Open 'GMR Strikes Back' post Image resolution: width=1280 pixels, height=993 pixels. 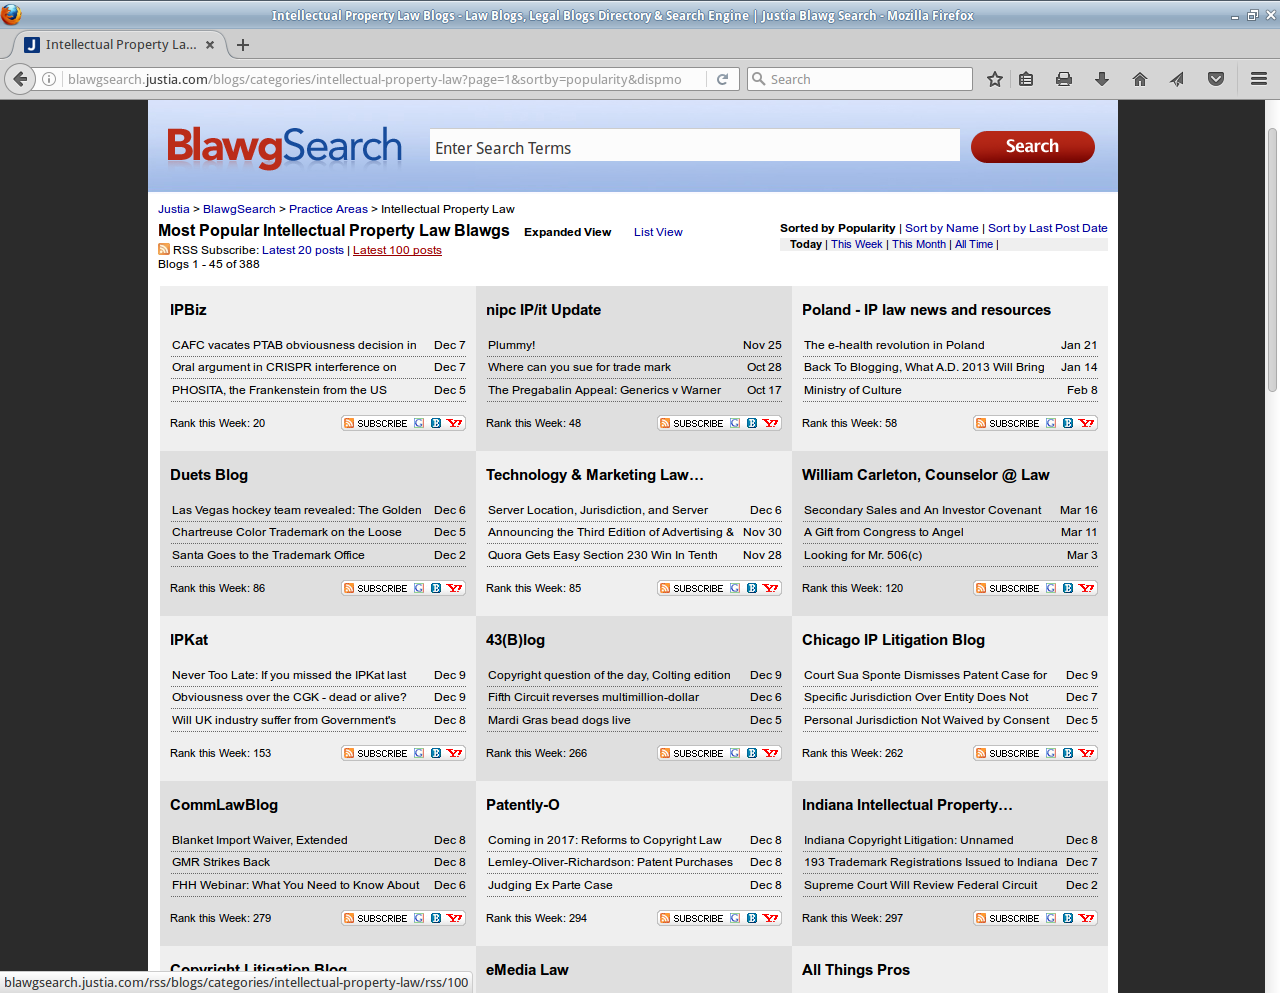coord(221,862)
